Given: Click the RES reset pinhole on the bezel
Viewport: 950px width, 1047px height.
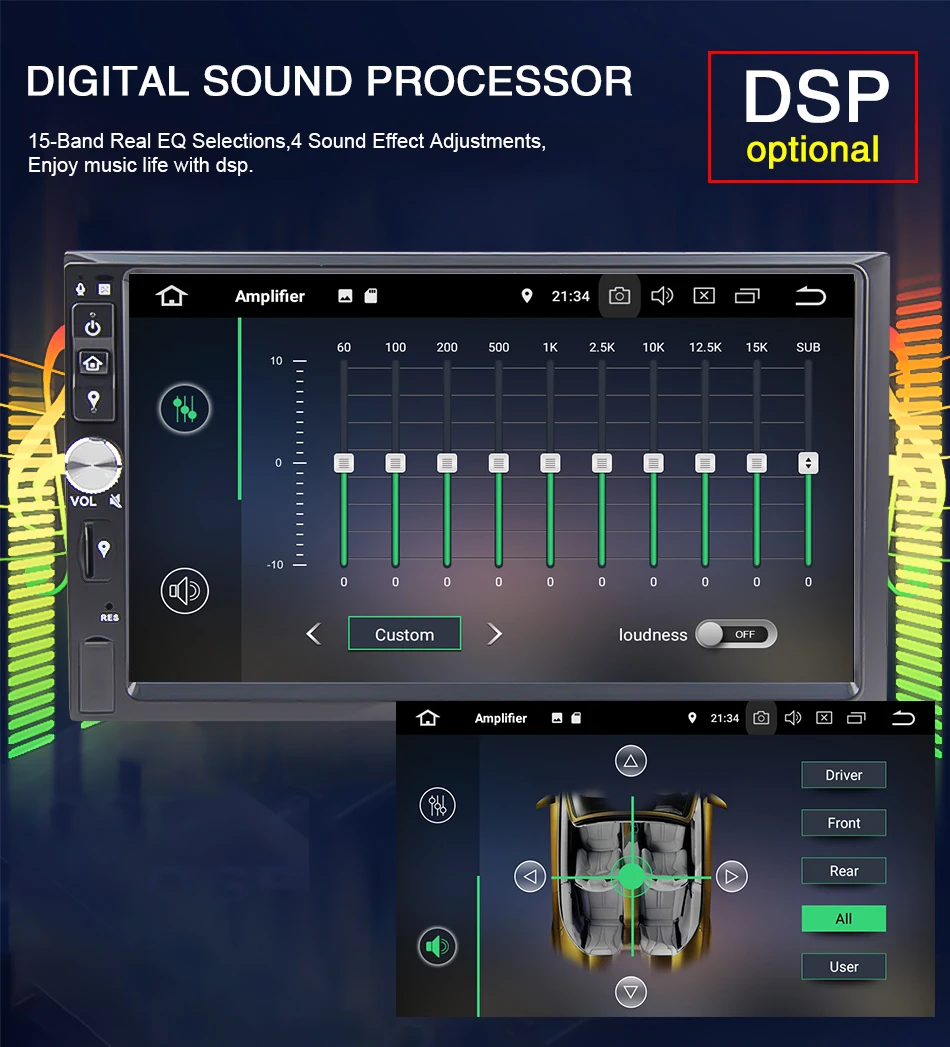Looking at the screenshot, I should 109,606.
